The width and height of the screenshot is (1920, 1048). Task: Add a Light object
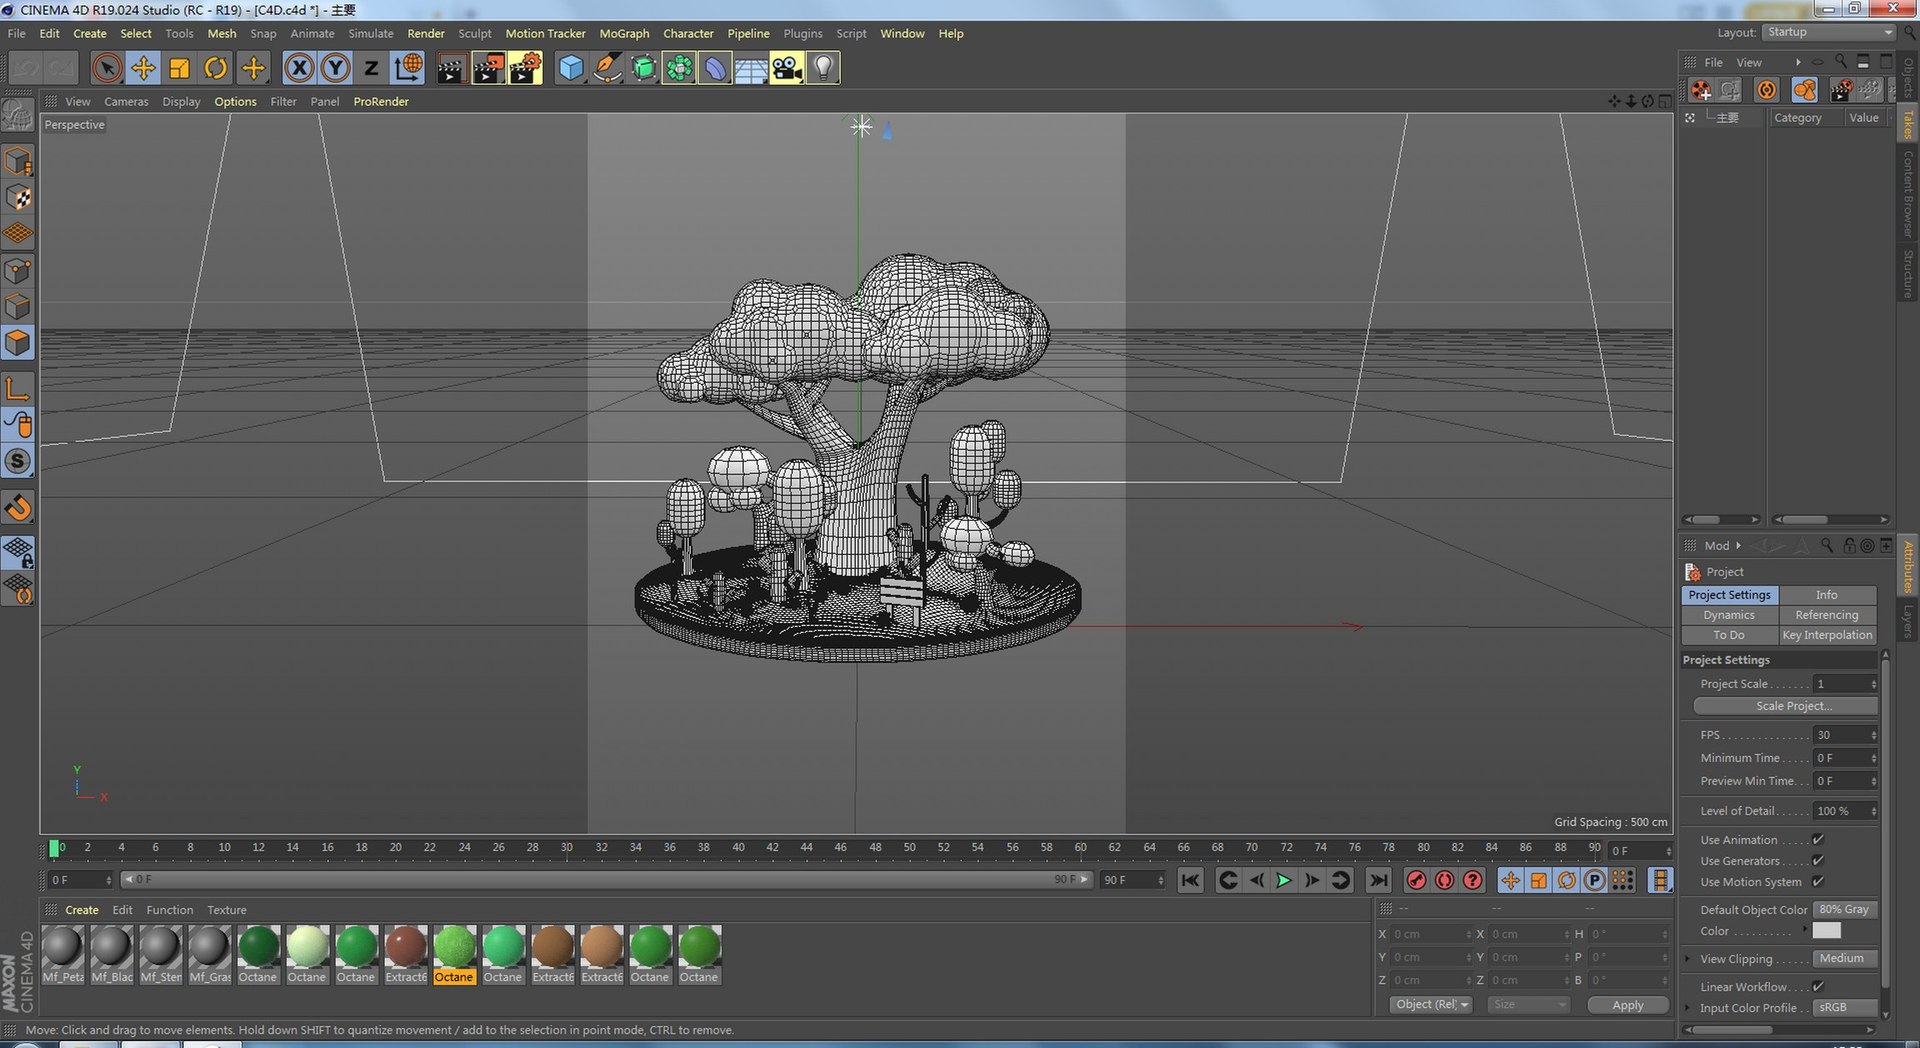coord(822,68)
